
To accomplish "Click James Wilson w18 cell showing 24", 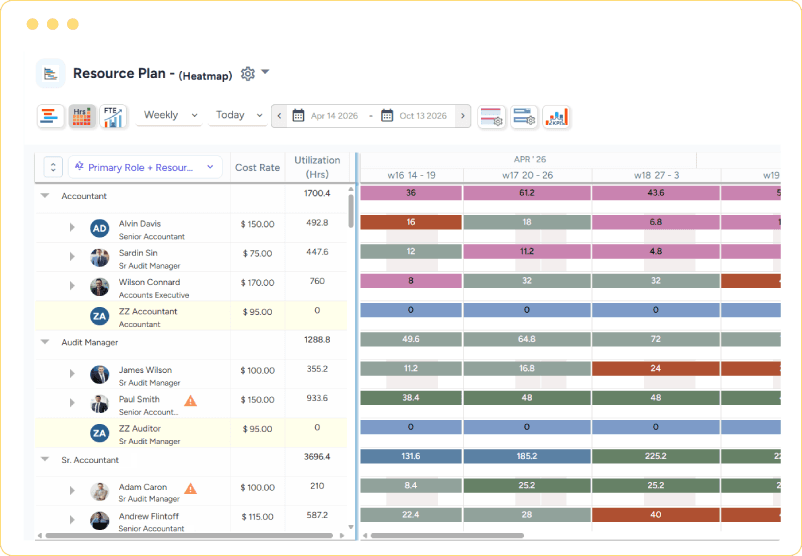I will coord(656,368).
